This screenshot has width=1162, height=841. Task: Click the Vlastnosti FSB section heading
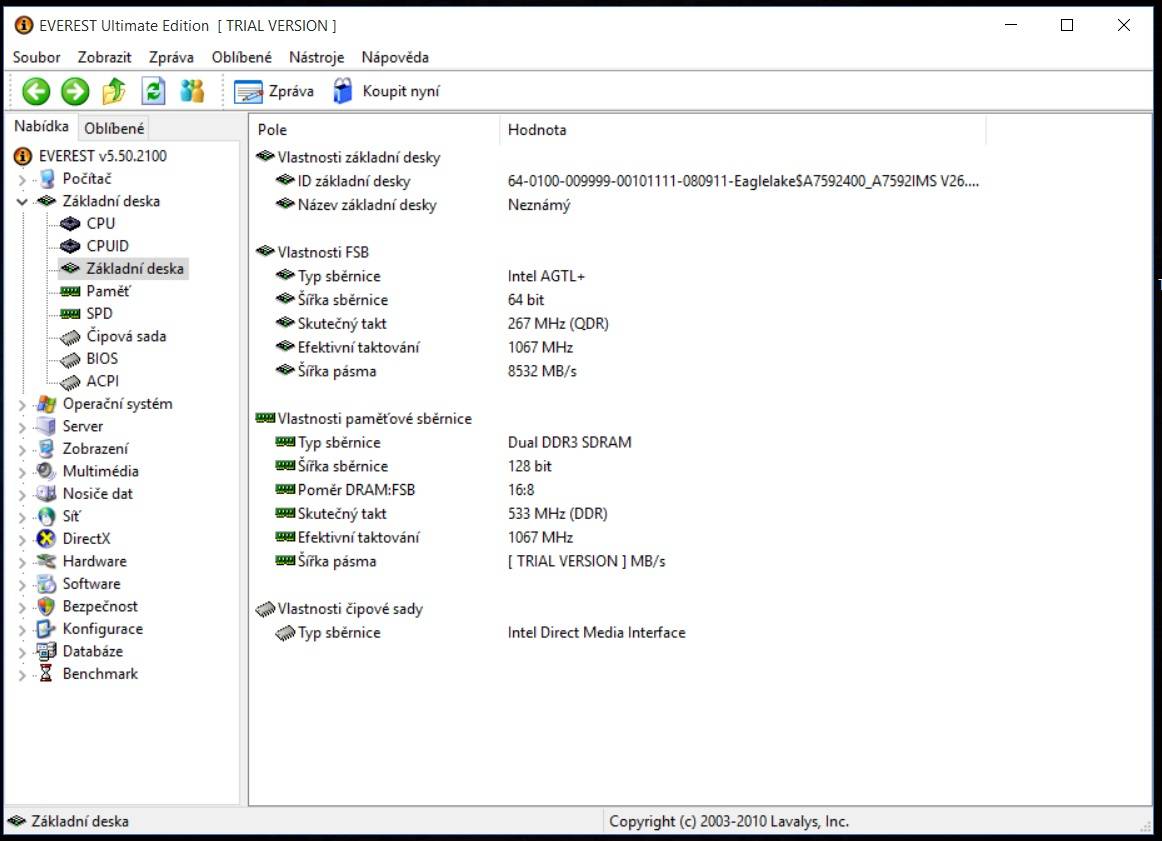click(x=323, y=253)
